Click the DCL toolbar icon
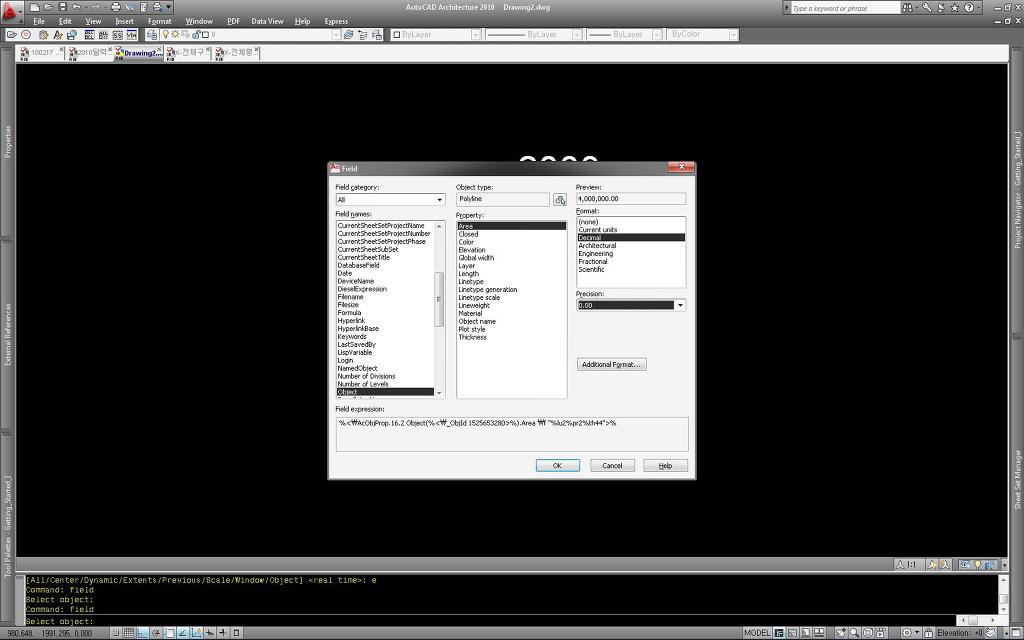 [x=89, y=35]
